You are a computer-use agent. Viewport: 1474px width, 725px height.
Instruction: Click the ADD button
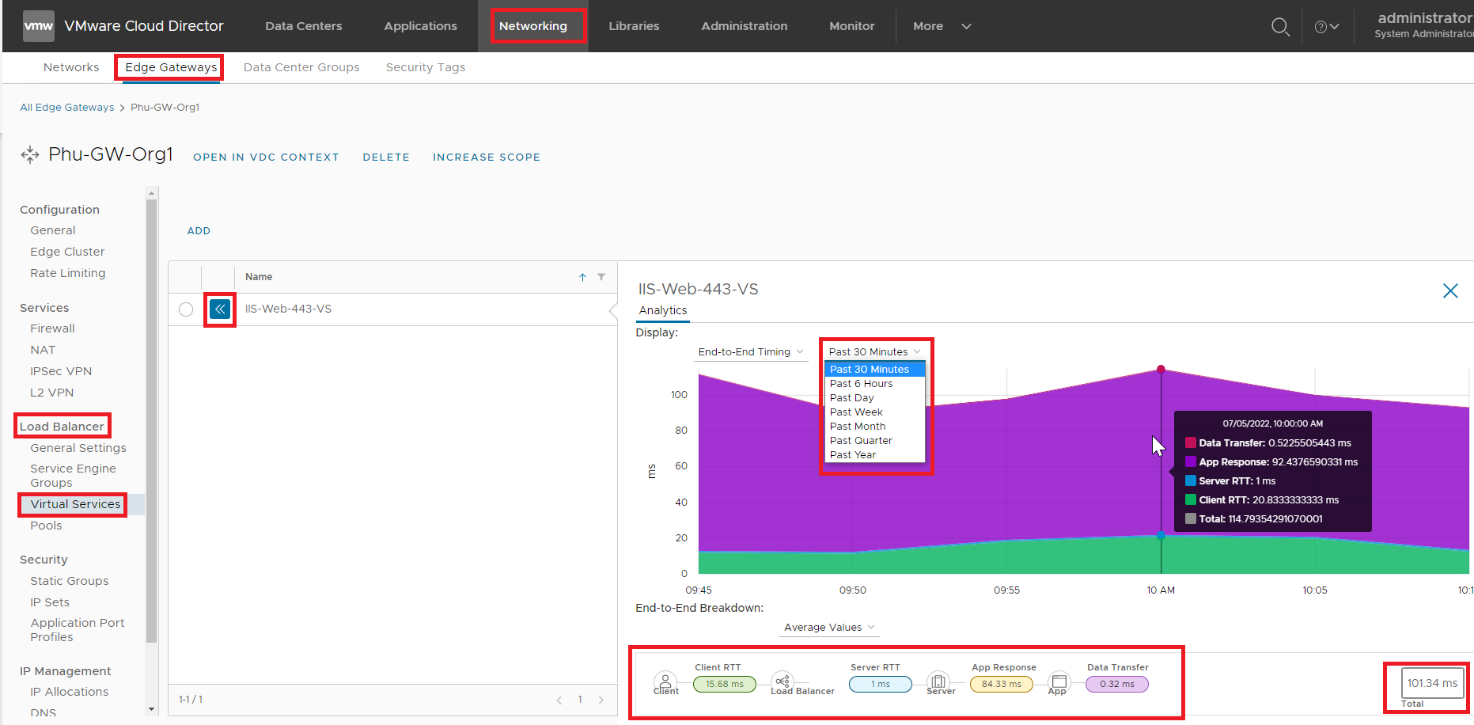click(199, 231)
